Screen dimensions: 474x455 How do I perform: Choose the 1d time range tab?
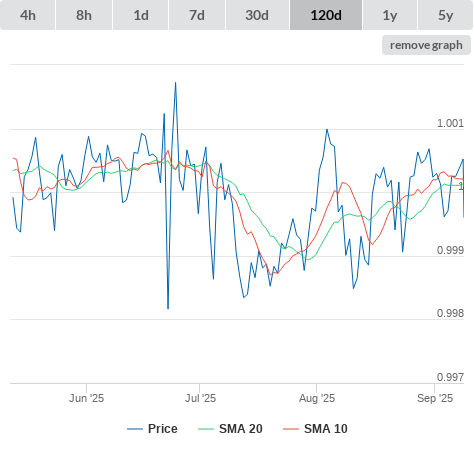141,15
